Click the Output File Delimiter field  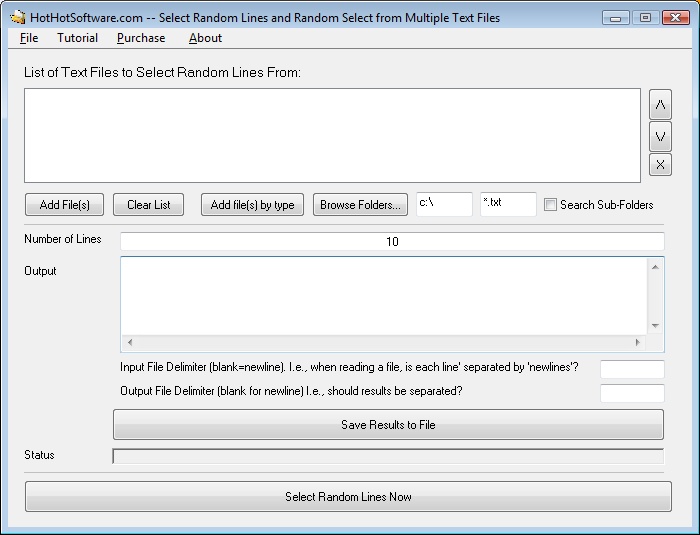point(632,393)
